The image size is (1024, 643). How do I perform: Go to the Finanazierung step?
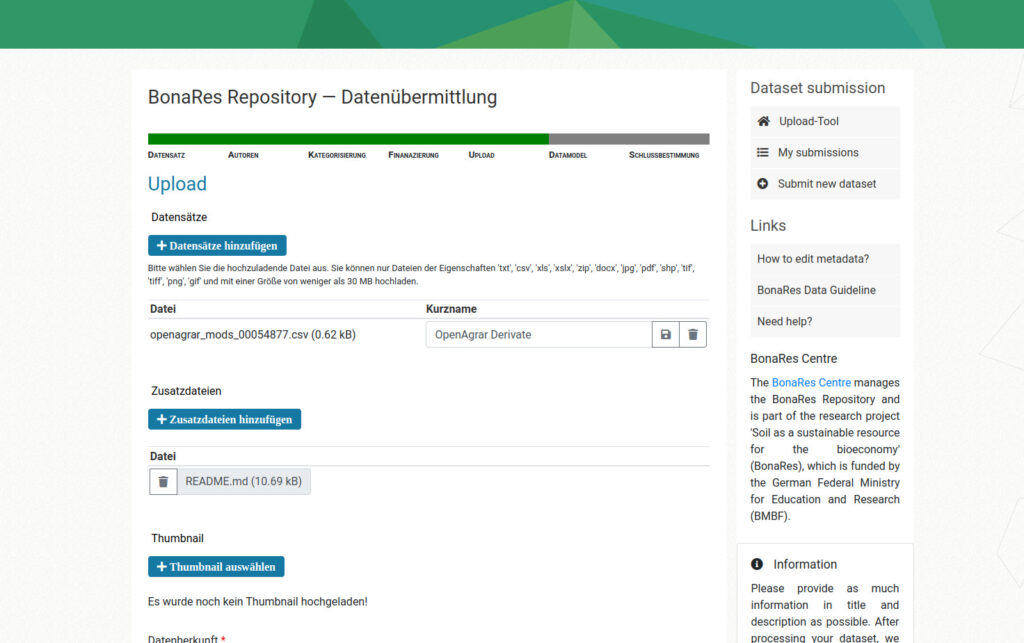click(413, 155)
